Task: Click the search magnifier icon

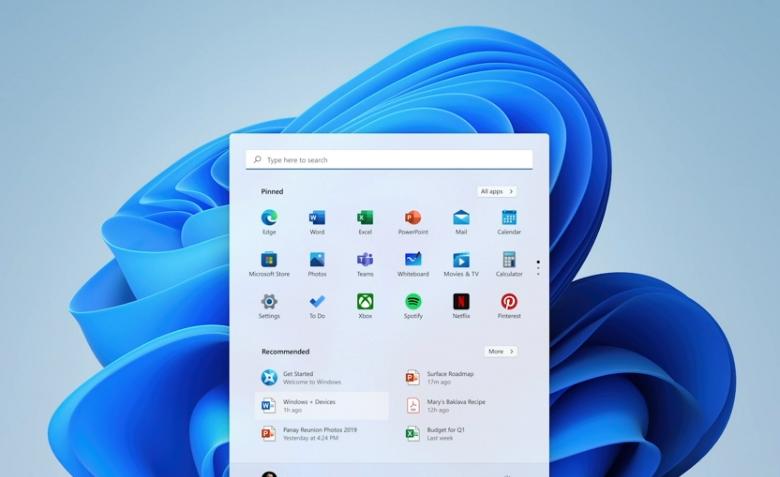Action: coord(257,160)
